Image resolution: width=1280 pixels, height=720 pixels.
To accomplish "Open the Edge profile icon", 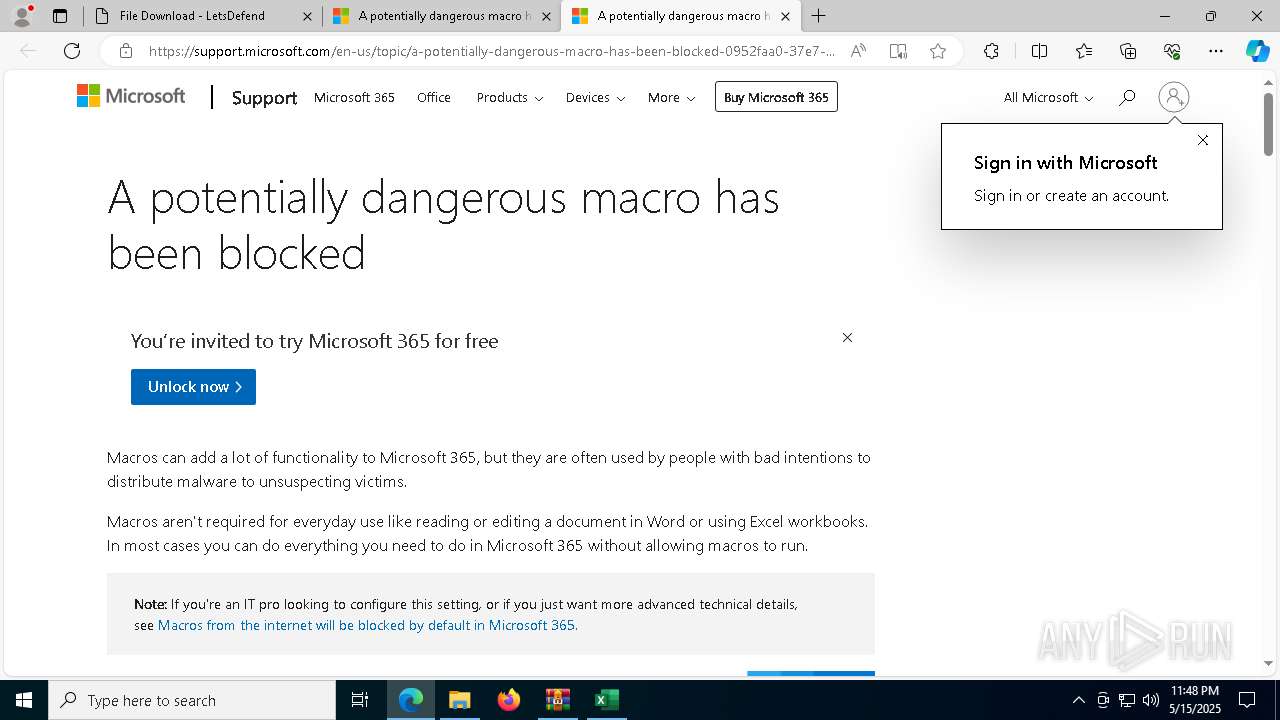I will tap(21, 16).
